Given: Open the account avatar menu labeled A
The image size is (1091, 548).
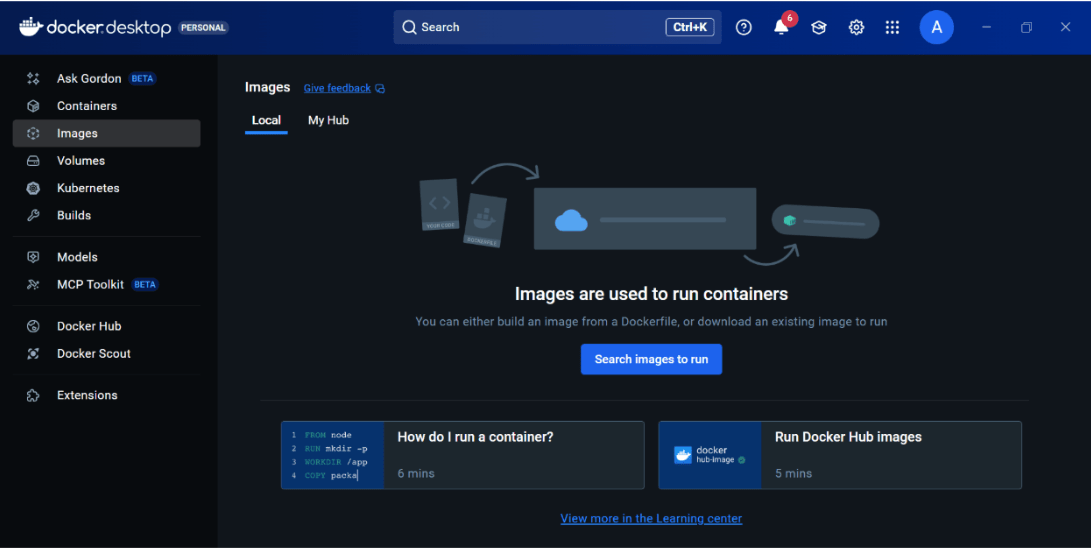Looking at the screenshot, I should pos(937,27).
